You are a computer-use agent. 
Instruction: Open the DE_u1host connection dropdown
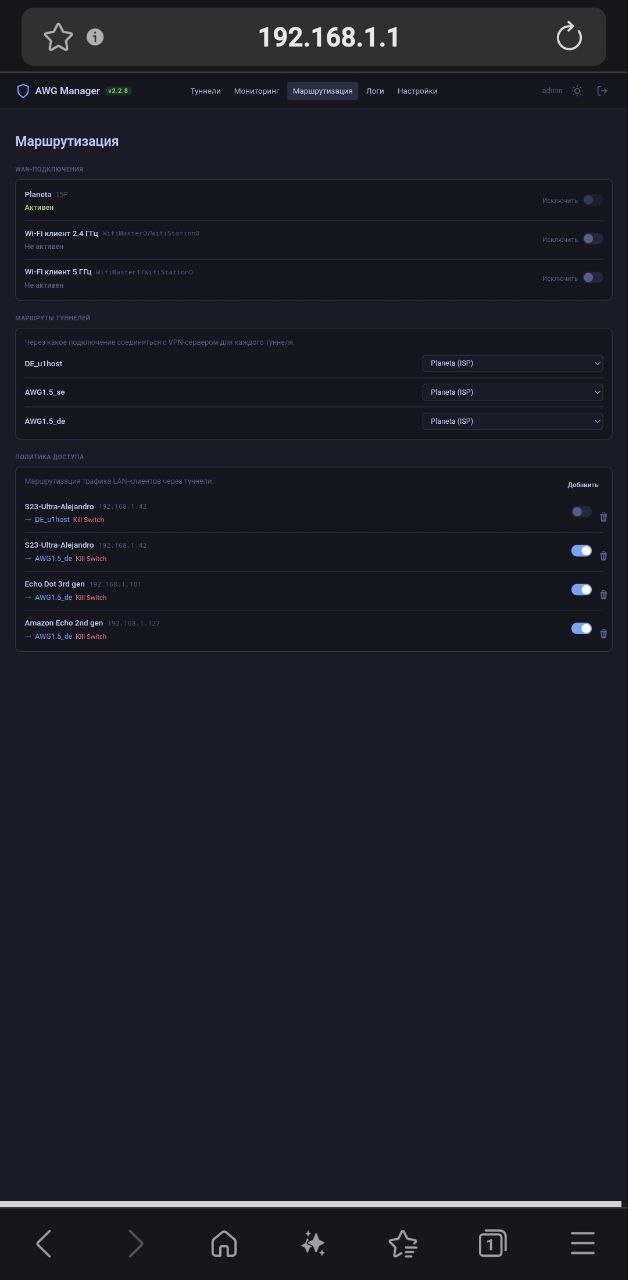click(512, 363)
